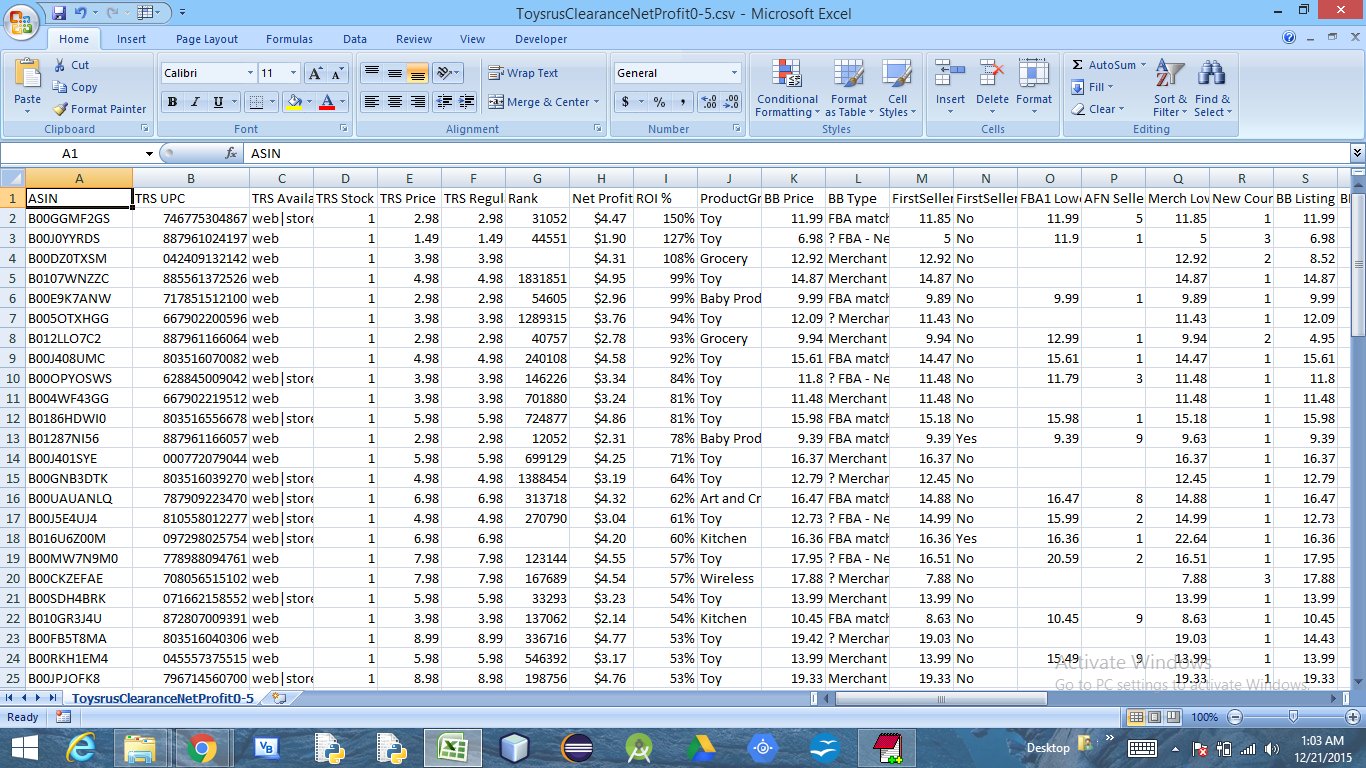
Task: Open the Insert Function dialog
Action: 231,153
